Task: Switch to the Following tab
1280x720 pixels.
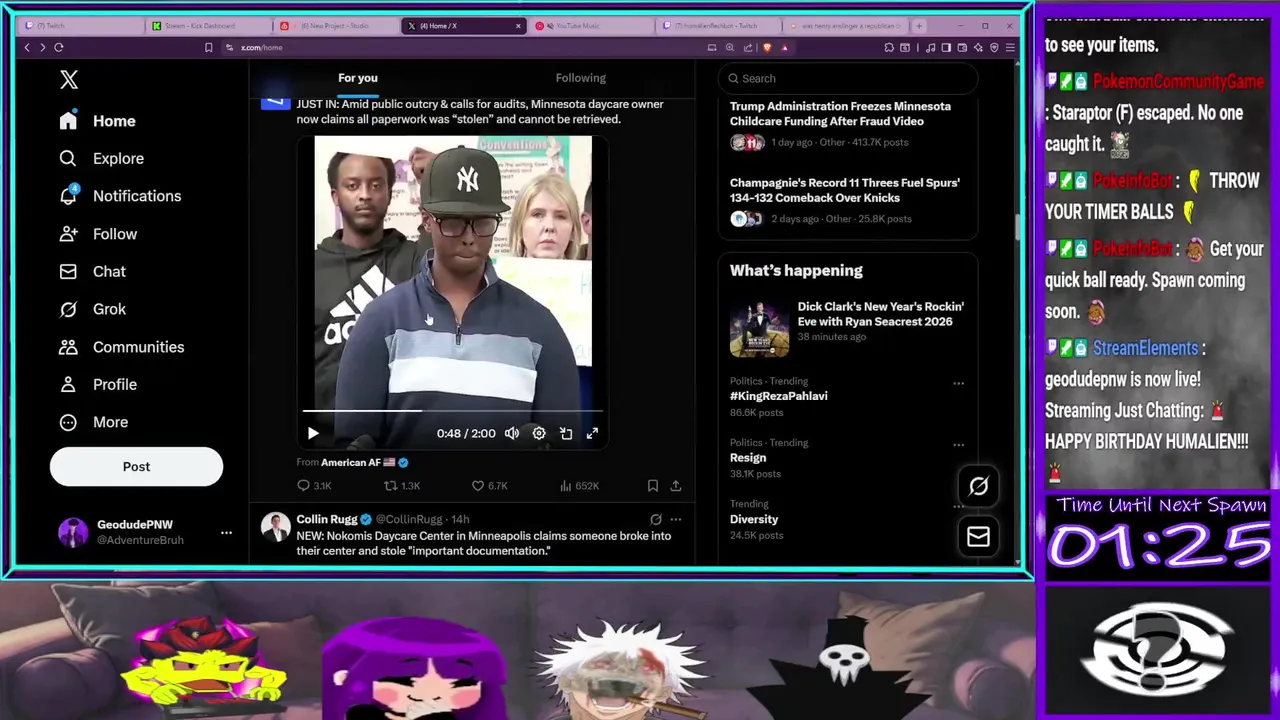Action: (581, 78)
